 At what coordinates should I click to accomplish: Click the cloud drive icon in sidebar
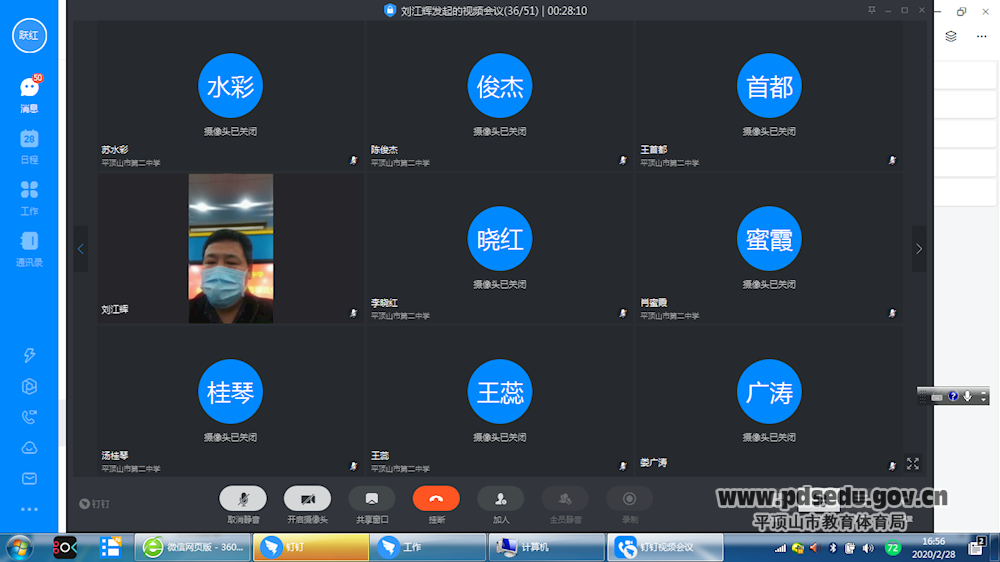click(29, 448)
